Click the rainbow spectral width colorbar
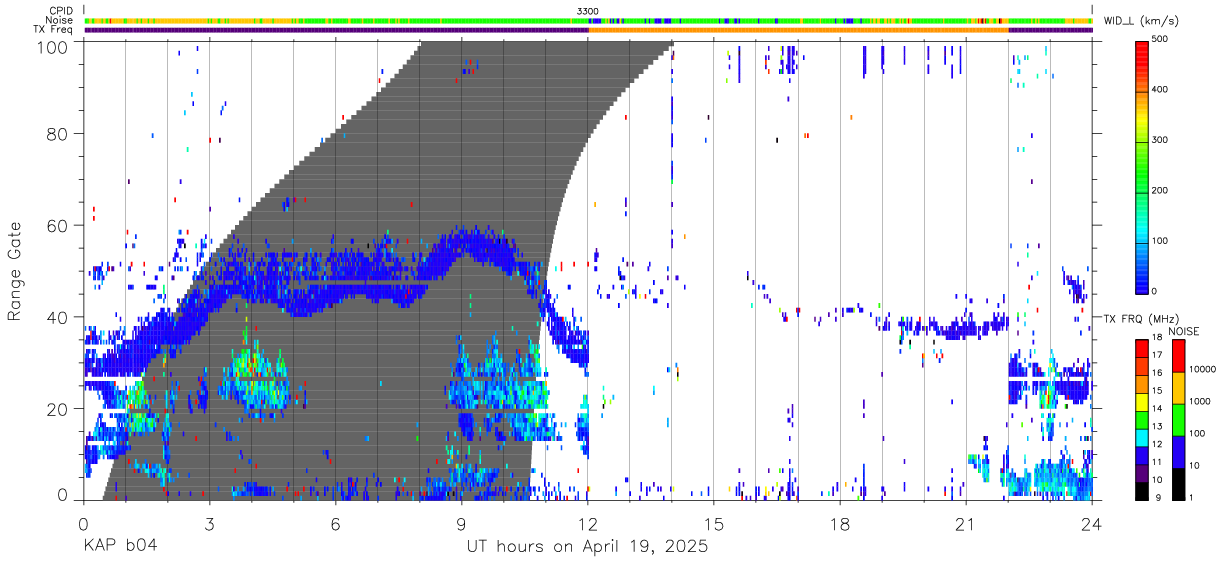The image size is (1228, 567). 1141,166
